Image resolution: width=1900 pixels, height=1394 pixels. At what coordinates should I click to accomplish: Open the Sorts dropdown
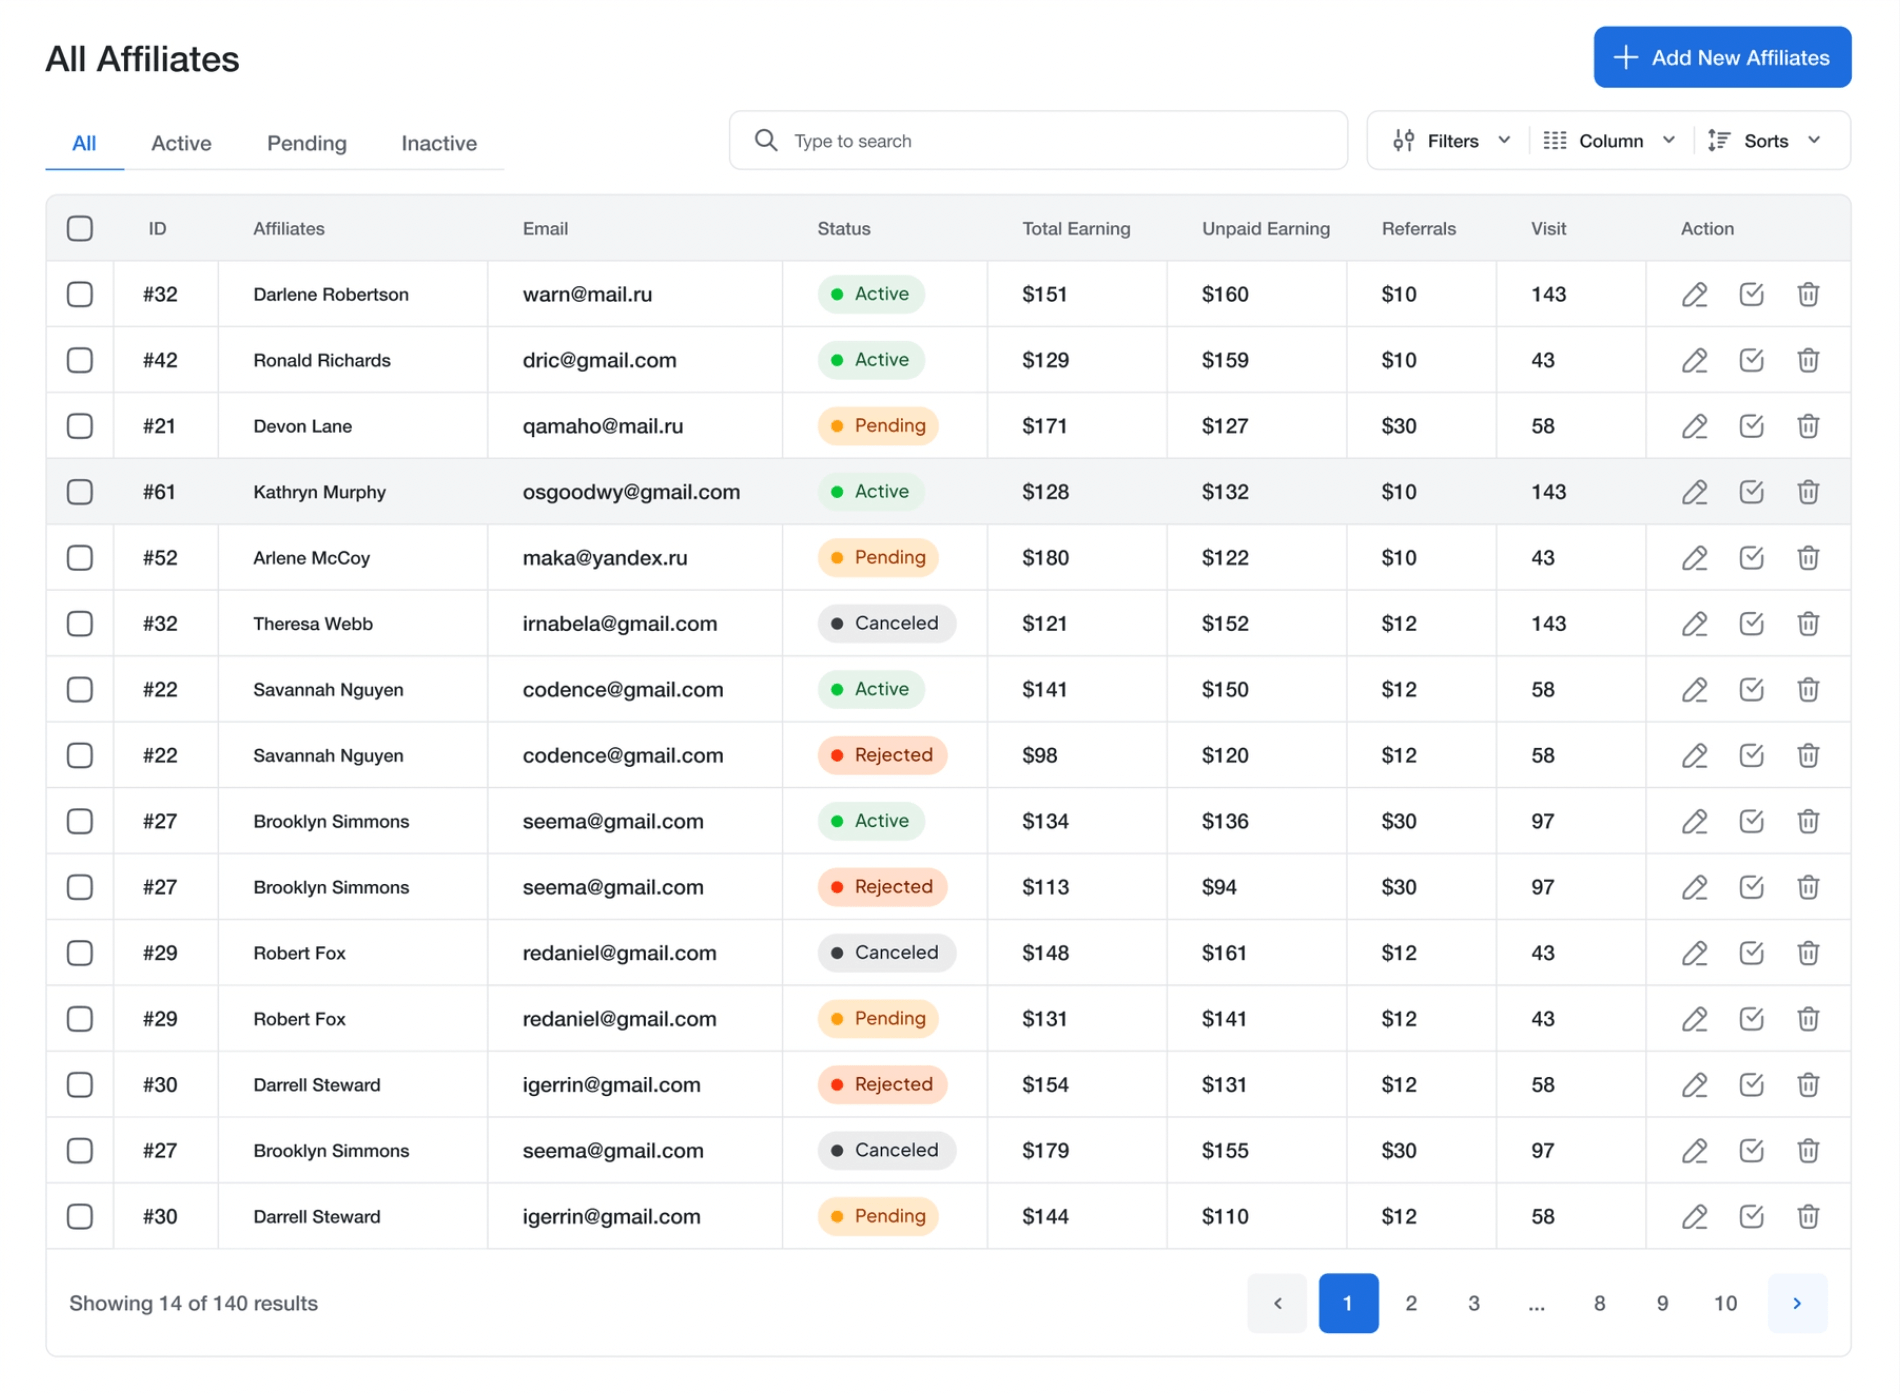1765,141
